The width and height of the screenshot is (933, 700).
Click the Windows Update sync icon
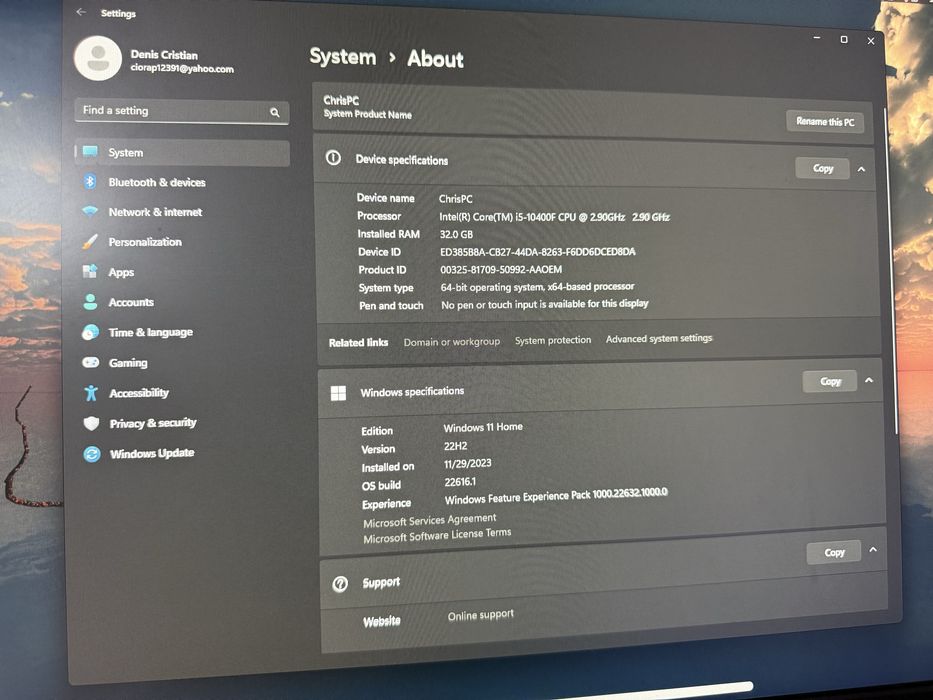[92, 454]
